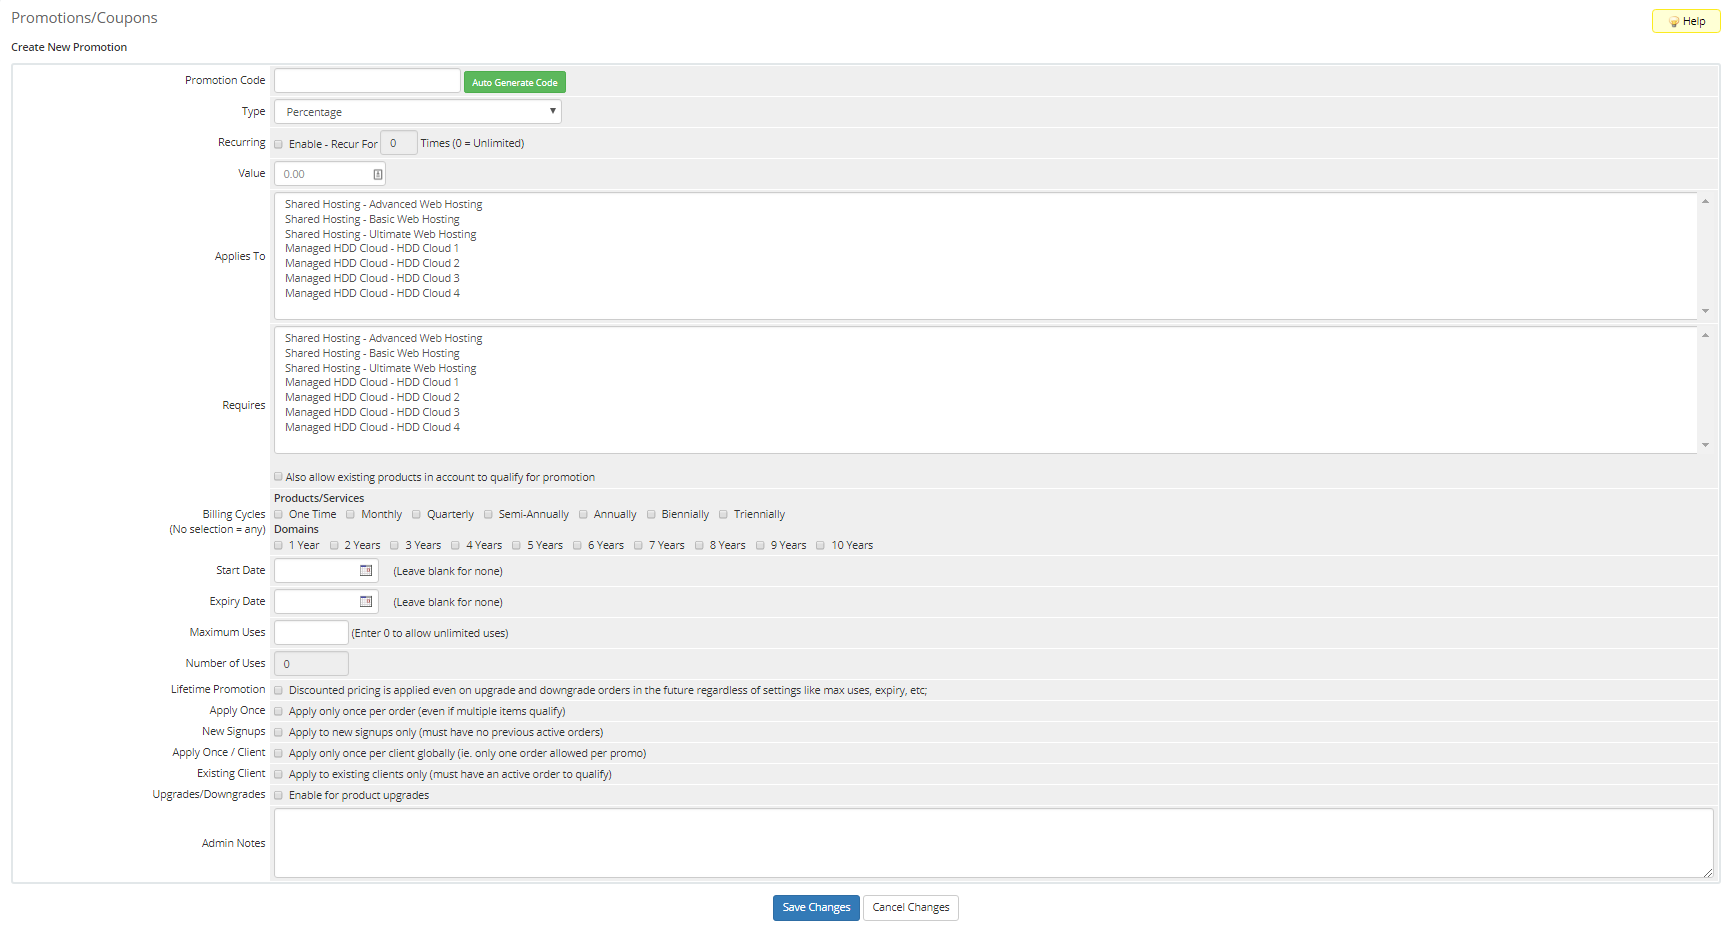Open the Type Percentage dropdown
This screenshot has width=1732, height=925.
coord(418,112)
